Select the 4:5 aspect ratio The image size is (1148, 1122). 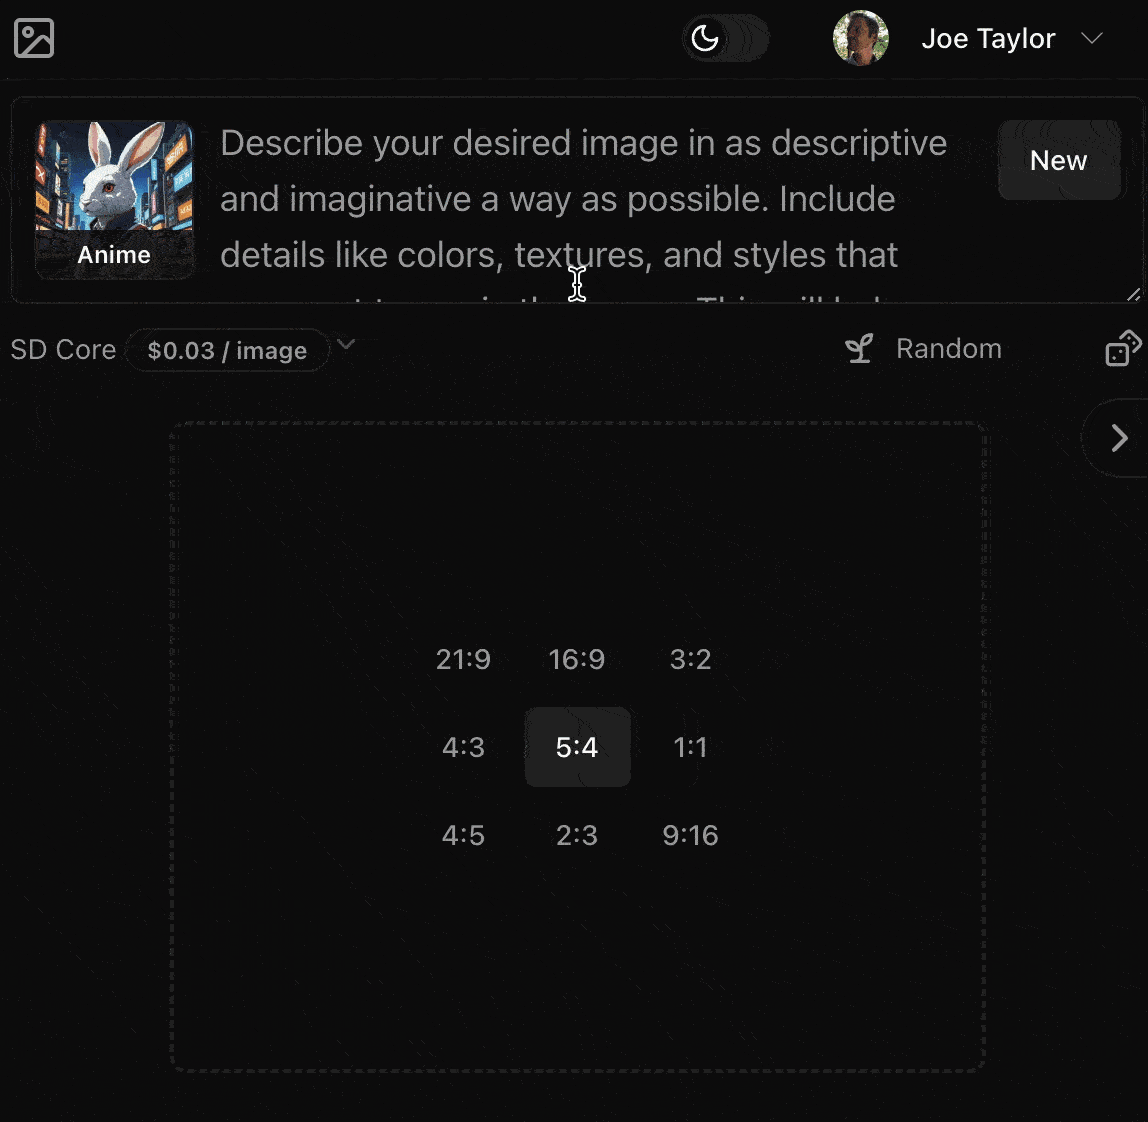point(463,835)
